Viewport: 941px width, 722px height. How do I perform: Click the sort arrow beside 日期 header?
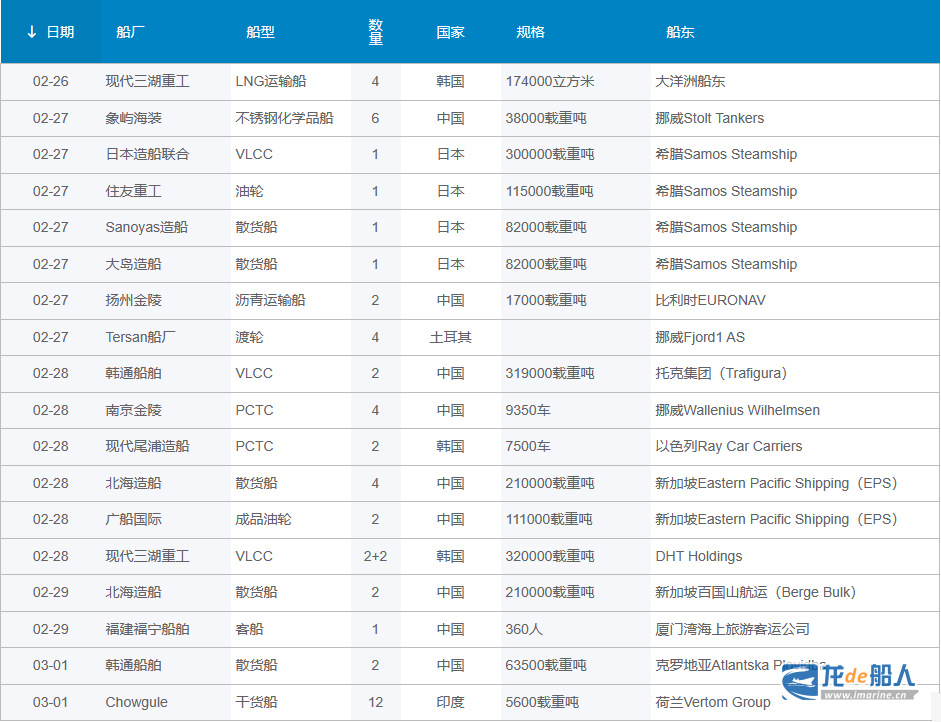pos(32,32)
